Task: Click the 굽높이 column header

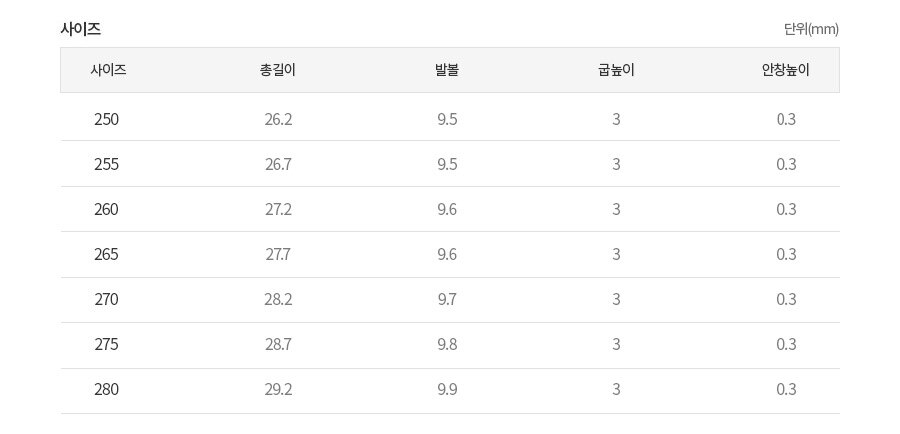Action: coord(616,70)
